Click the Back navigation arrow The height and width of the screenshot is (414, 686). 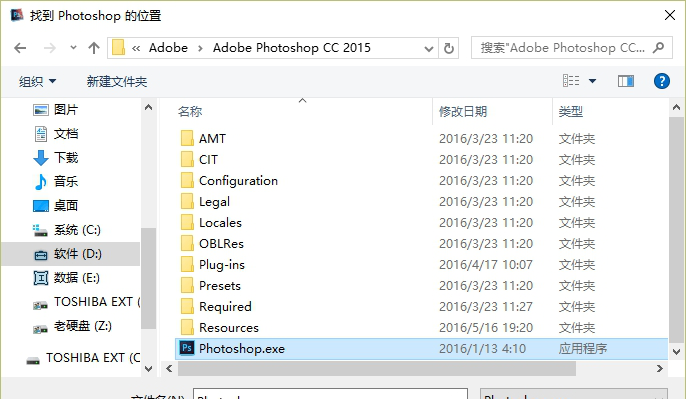coord(20,48)
